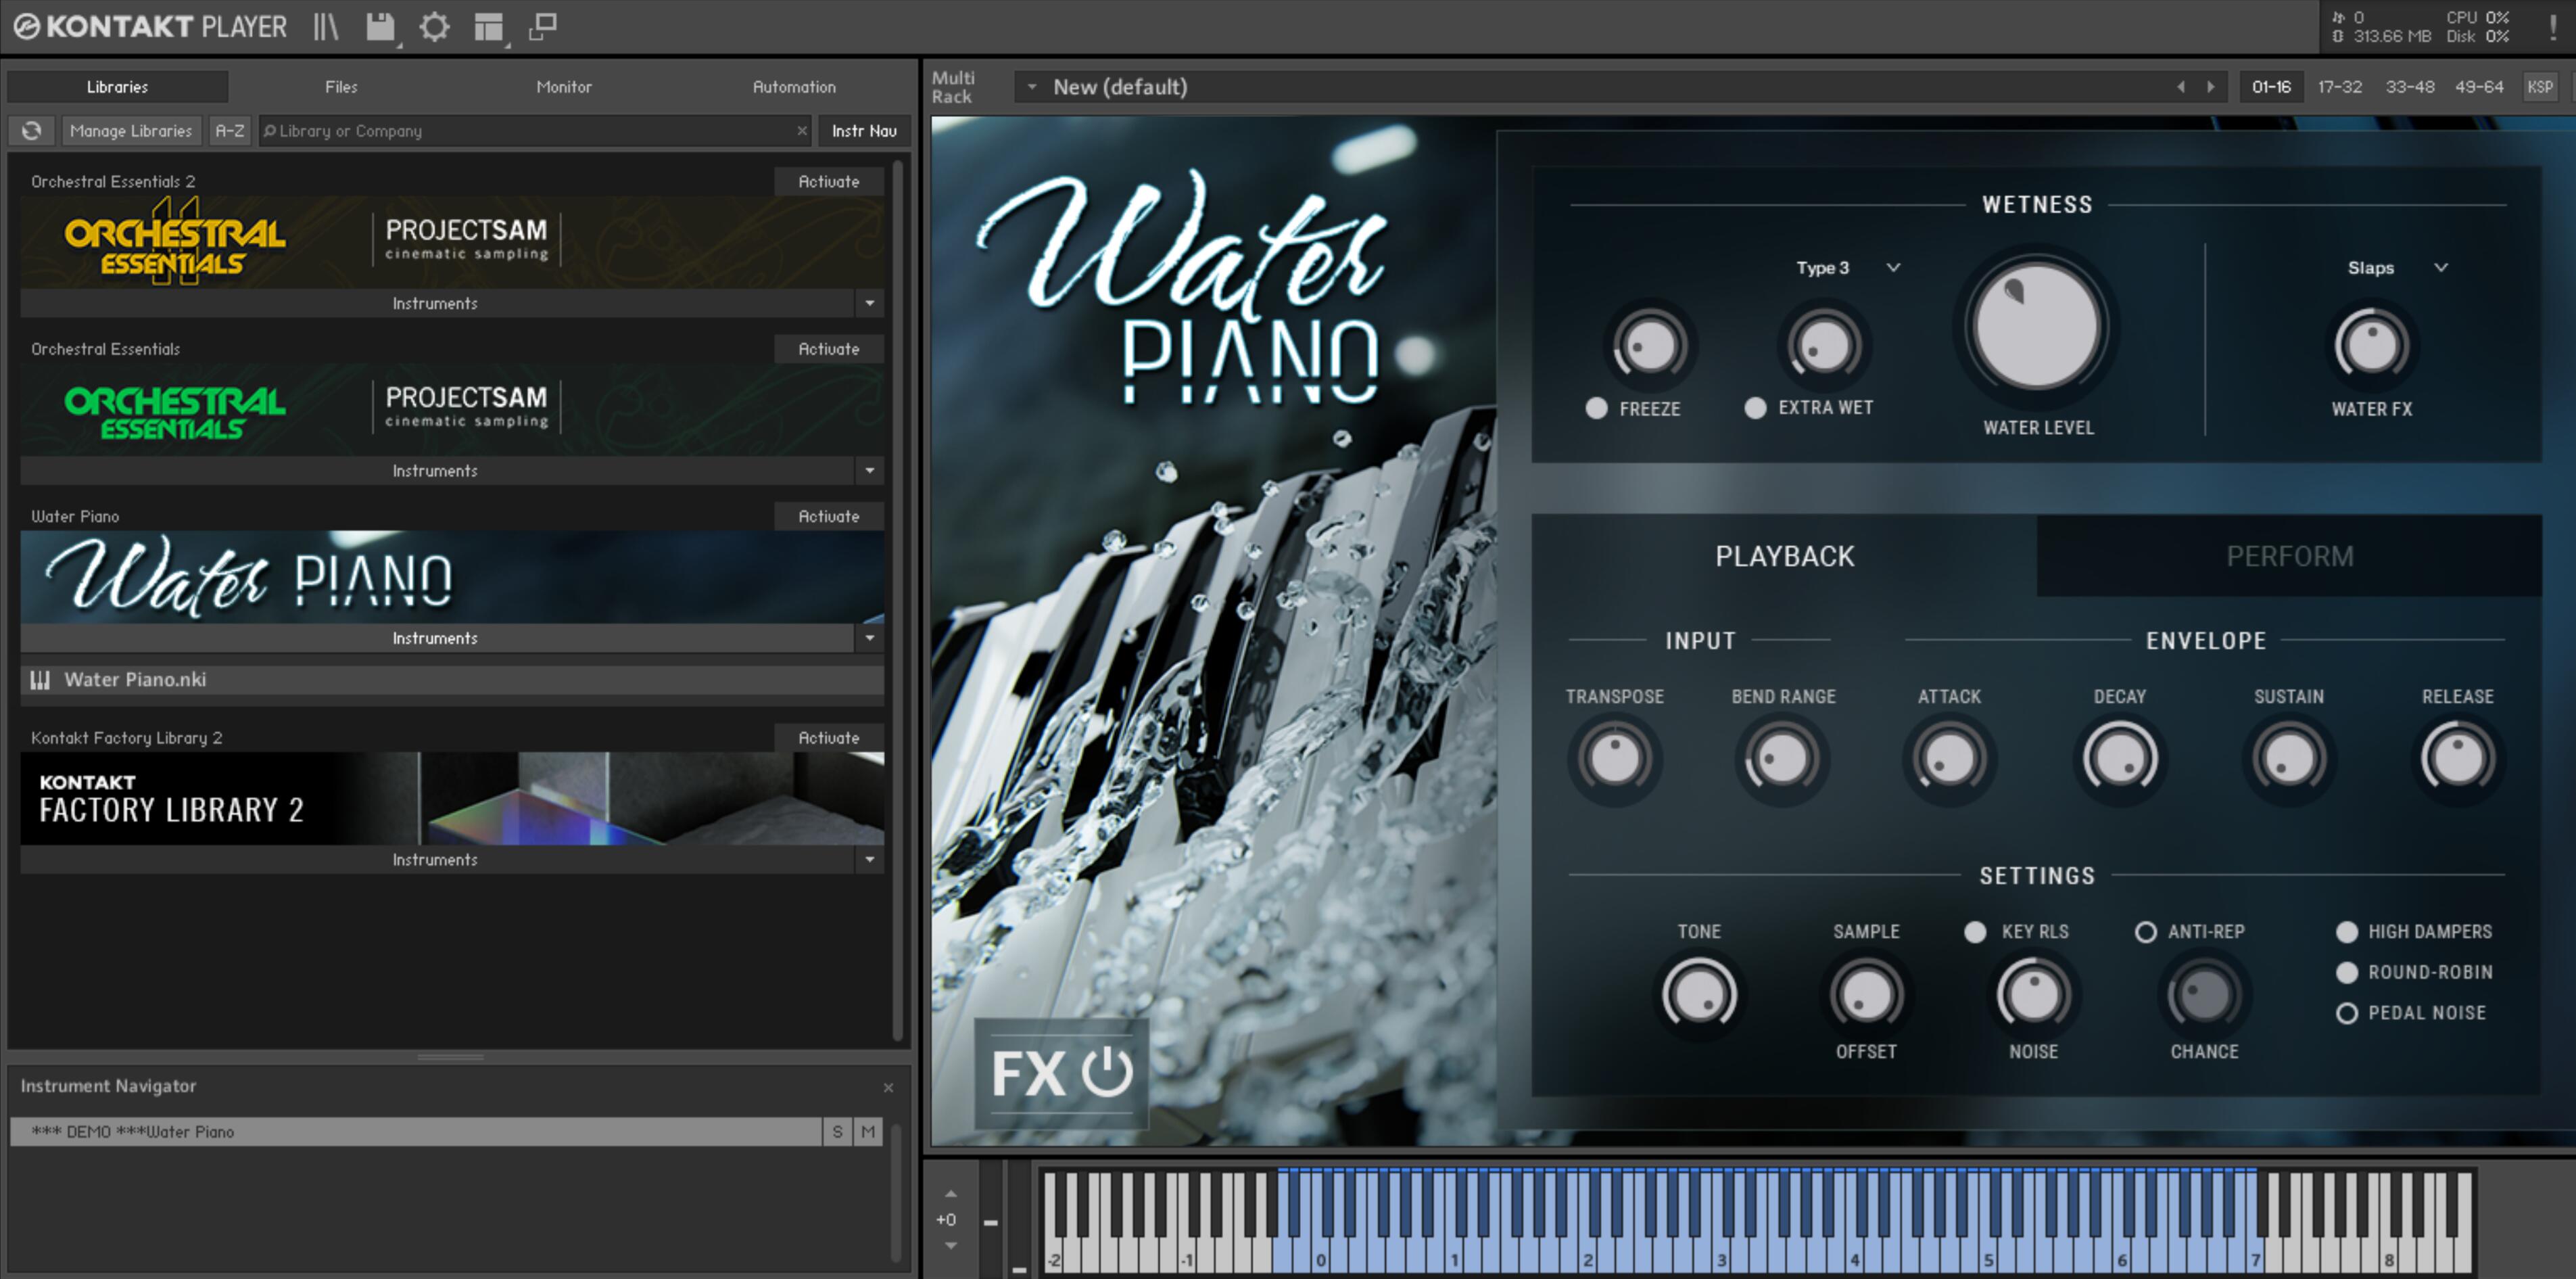2576x1279 pixels.
Task: Switch to the Libraries tab
Action: pyautogui.click(x=117, y=87)
